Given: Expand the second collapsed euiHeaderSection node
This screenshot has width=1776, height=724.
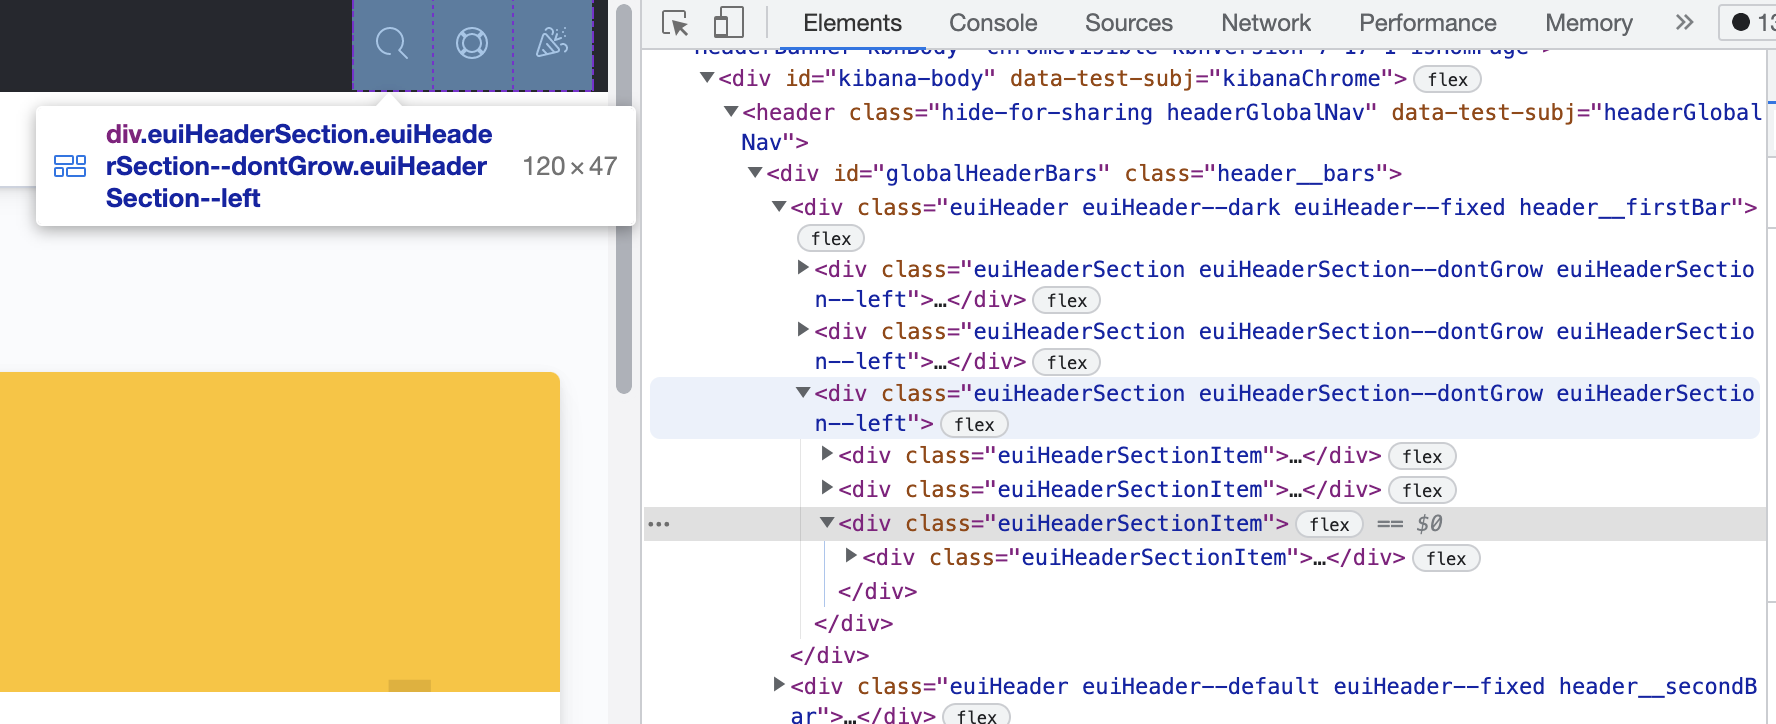Looking at the screenshot, I should [803, 330].
